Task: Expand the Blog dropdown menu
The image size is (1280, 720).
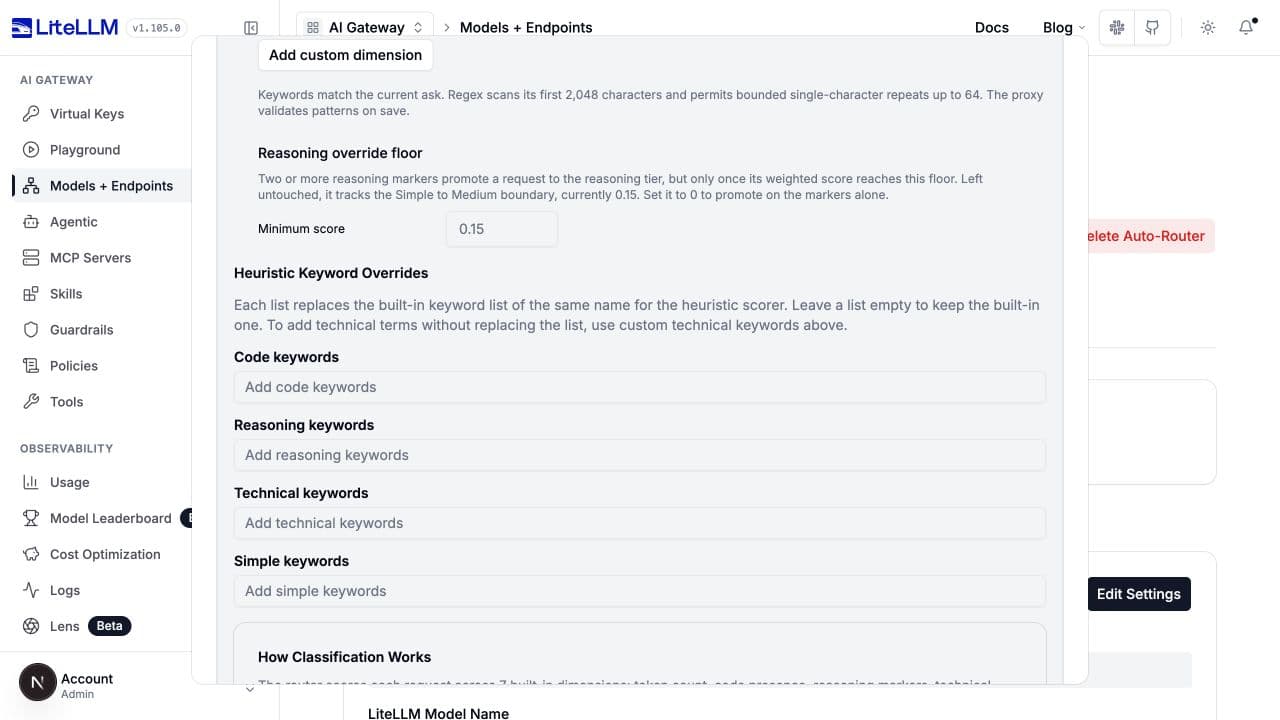Action: coord(1064,28)
